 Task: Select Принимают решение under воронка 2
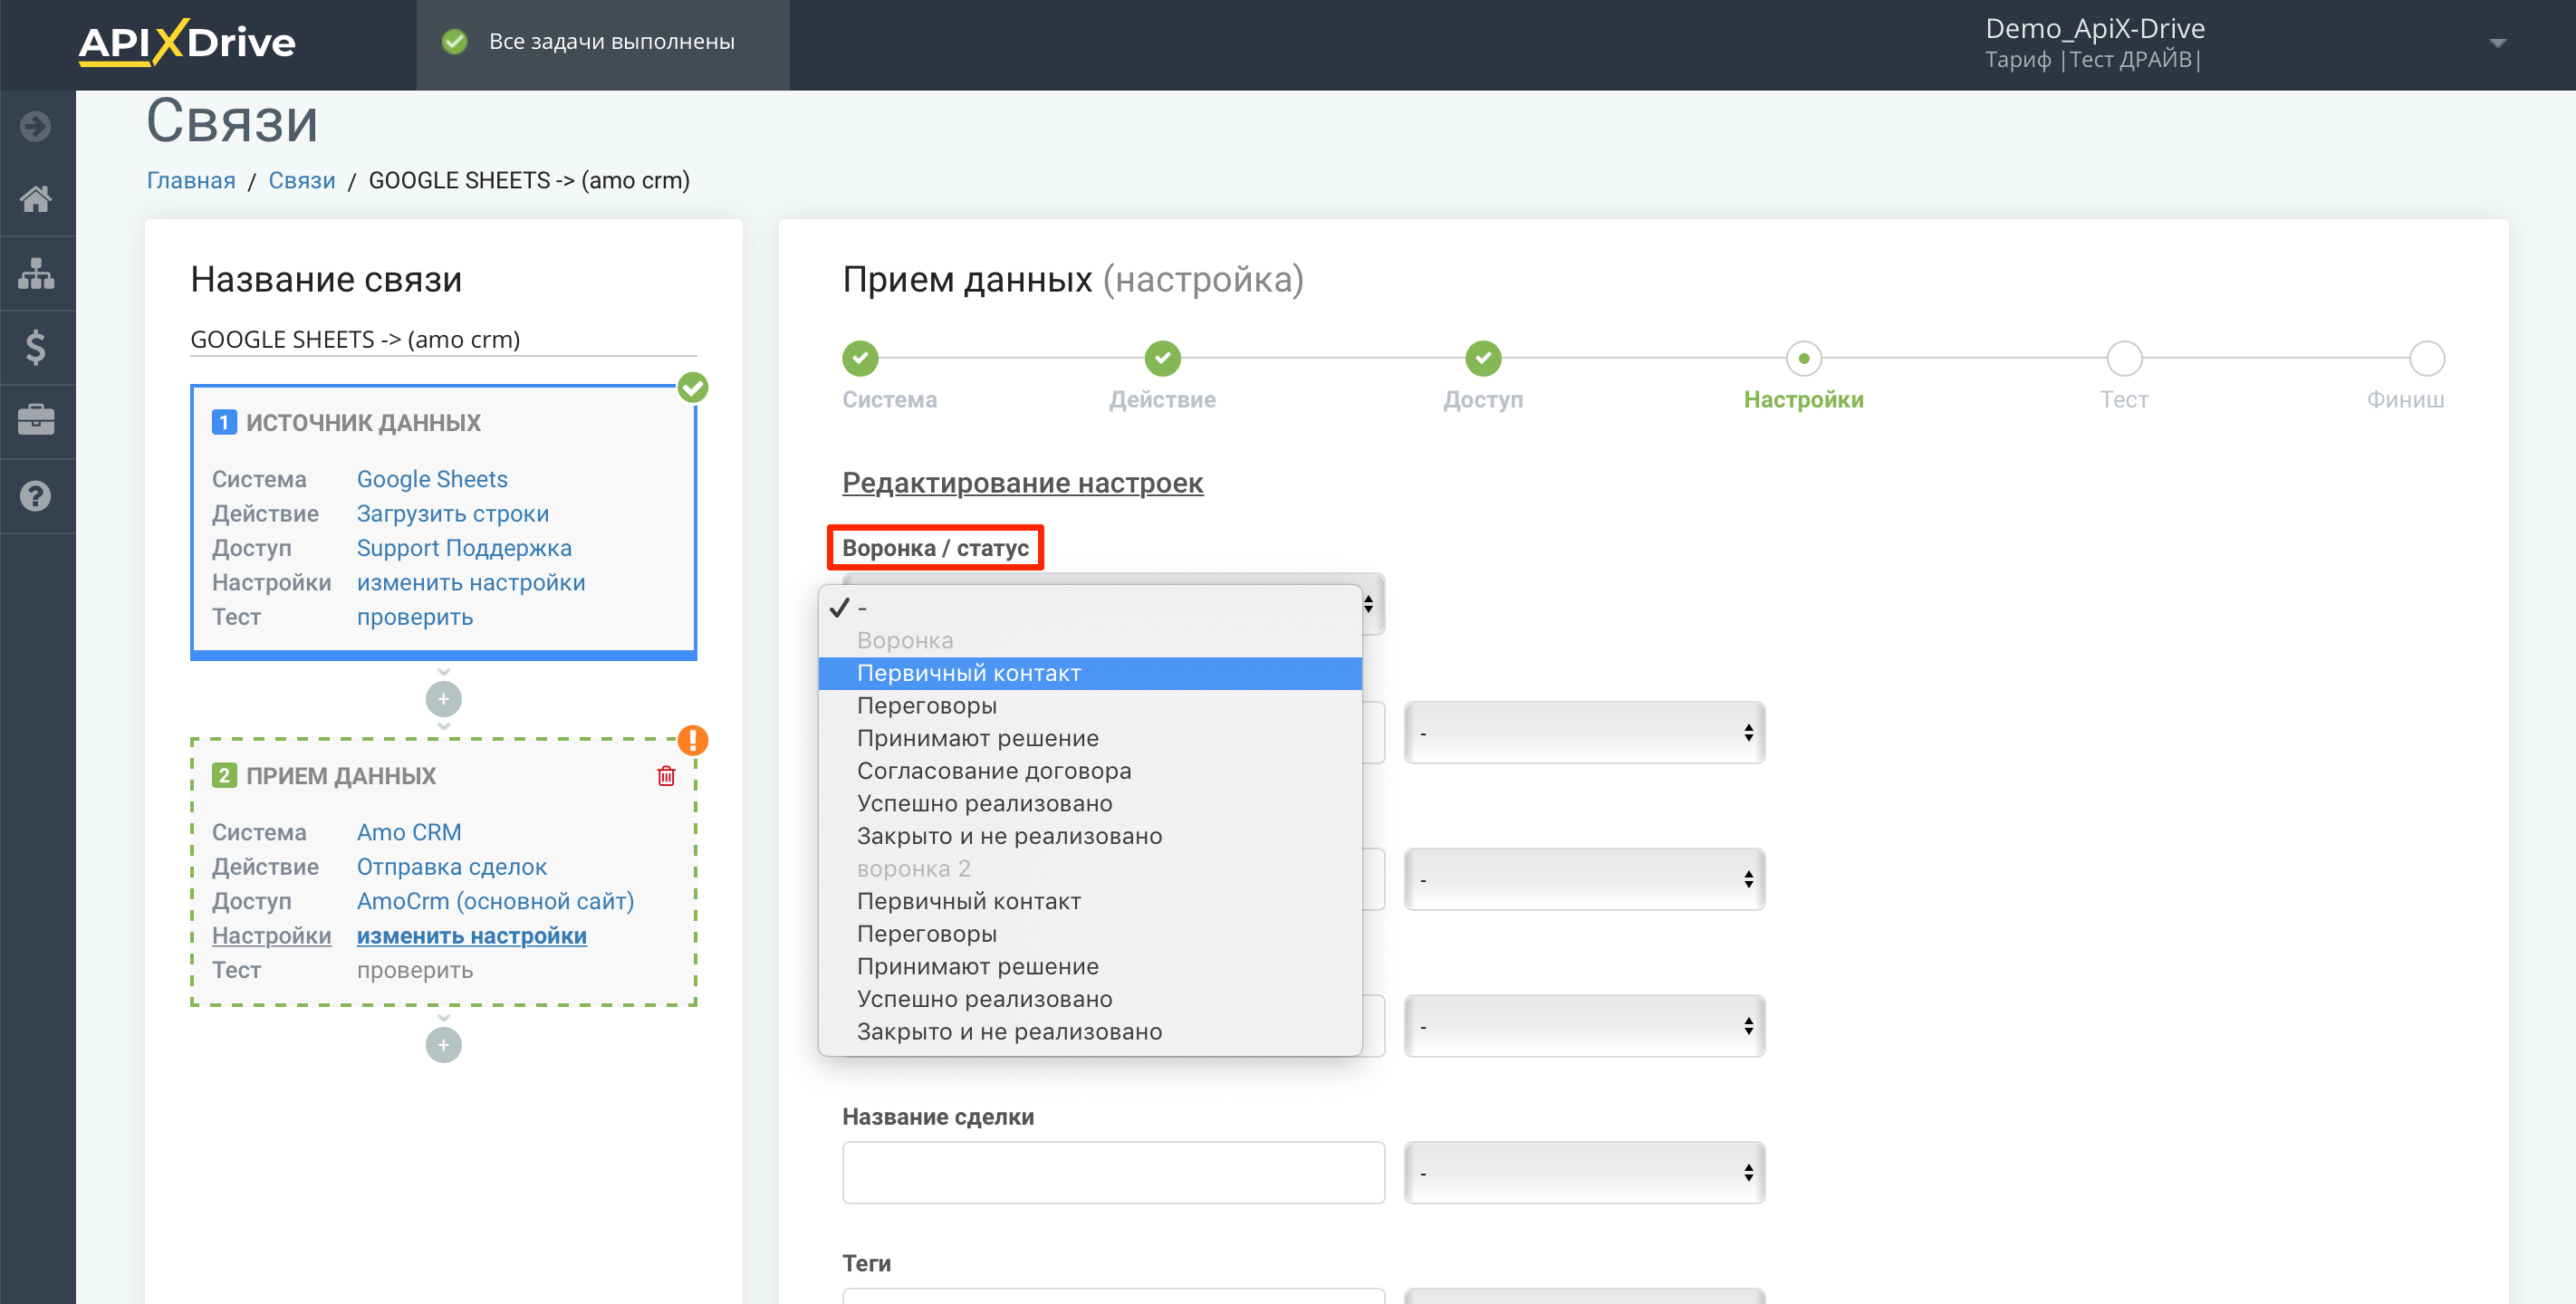click(x=1090, y=966)
